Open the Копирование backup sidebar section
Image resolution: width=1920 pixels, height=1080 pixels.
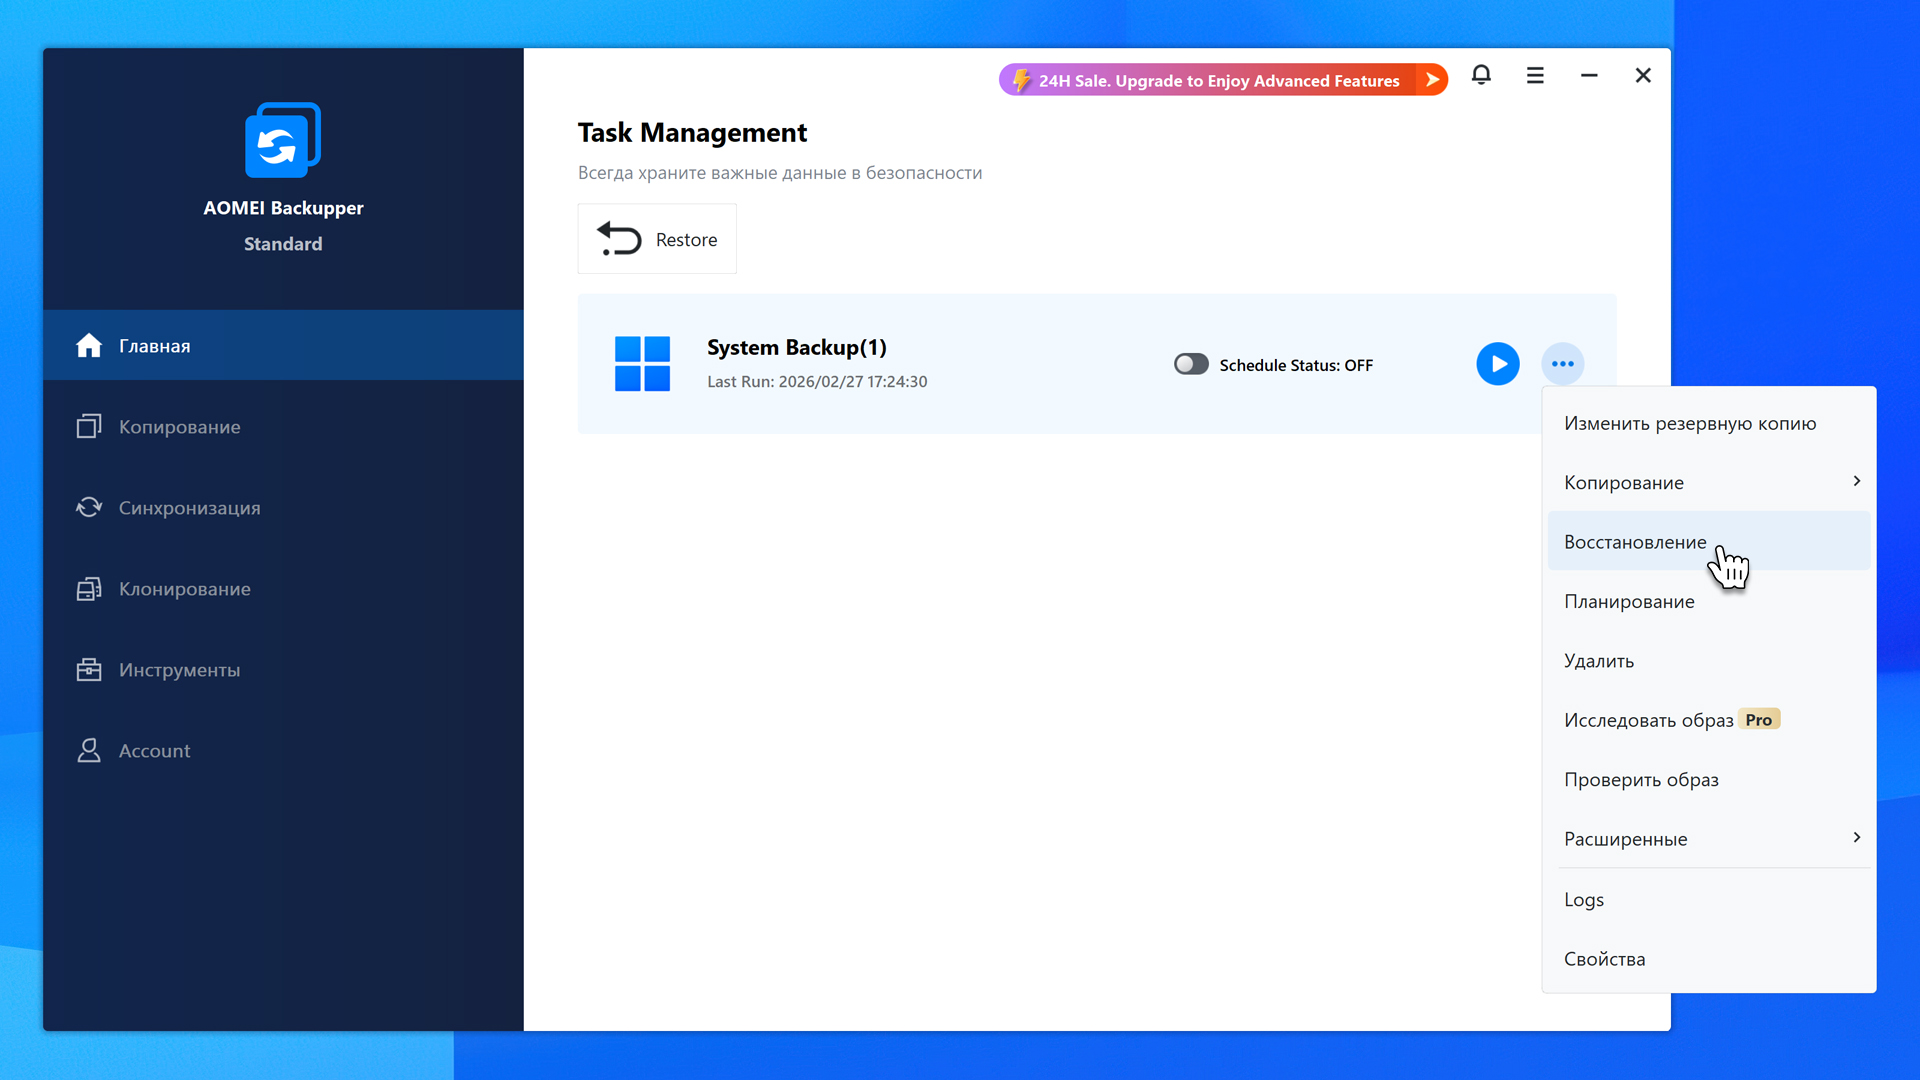coord(179,427)
